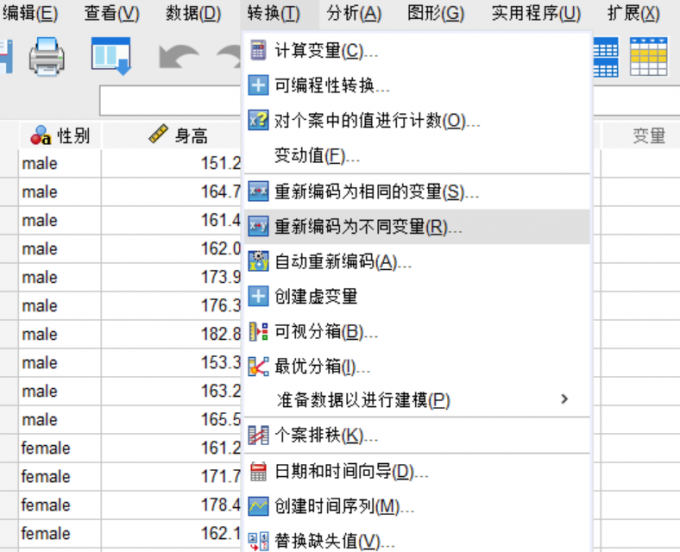The height and width of the screenshot is (552, 680).
Task: Click the recode icon beside 重新编码为相同的变量
Action: pyautogui.click(x=258, y=191)
